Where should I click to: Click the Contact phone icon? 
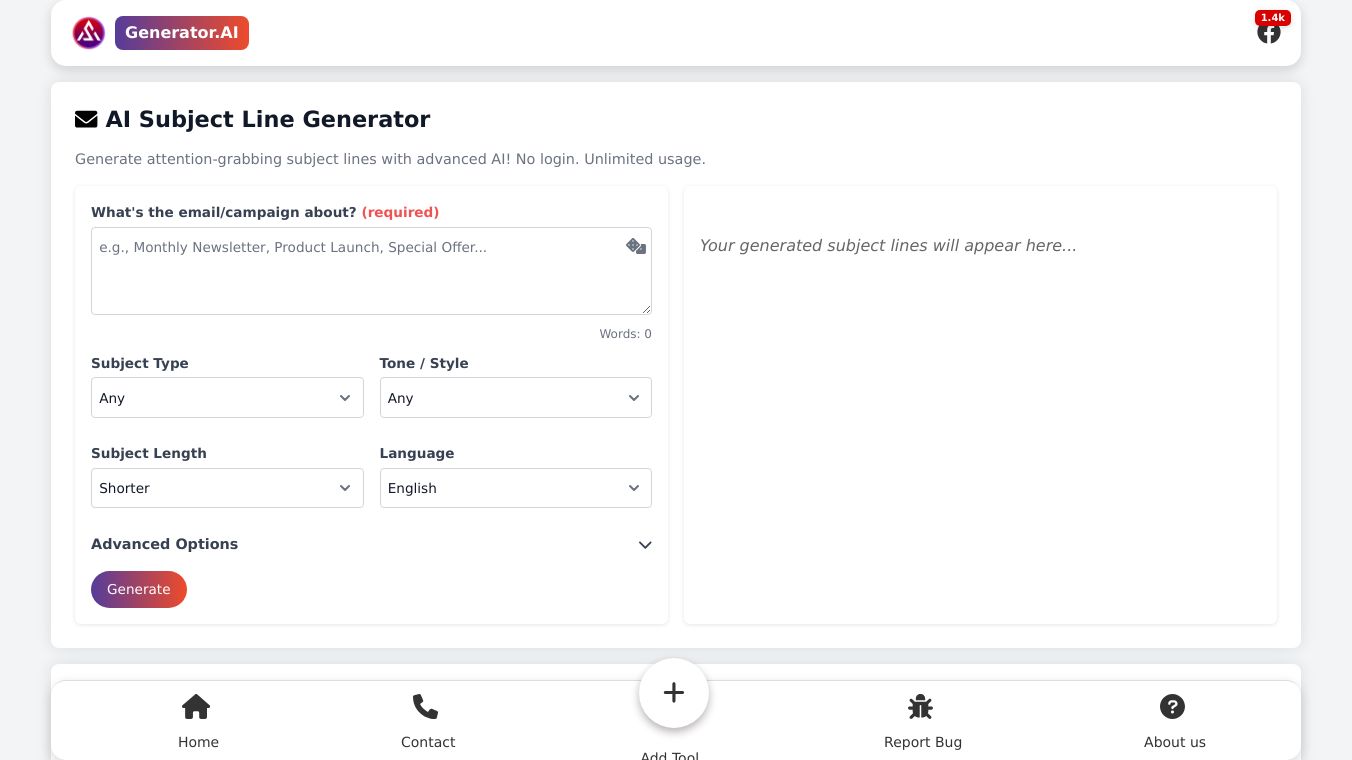(425, 707)
